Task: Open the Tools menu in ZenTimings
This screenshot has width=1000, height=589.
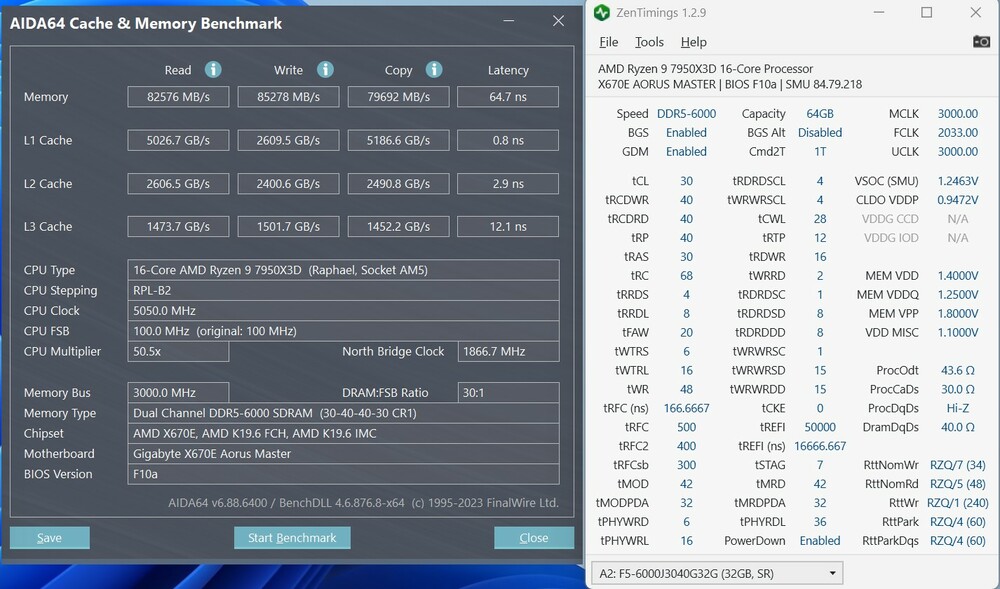Action: (x=649, y=42)
